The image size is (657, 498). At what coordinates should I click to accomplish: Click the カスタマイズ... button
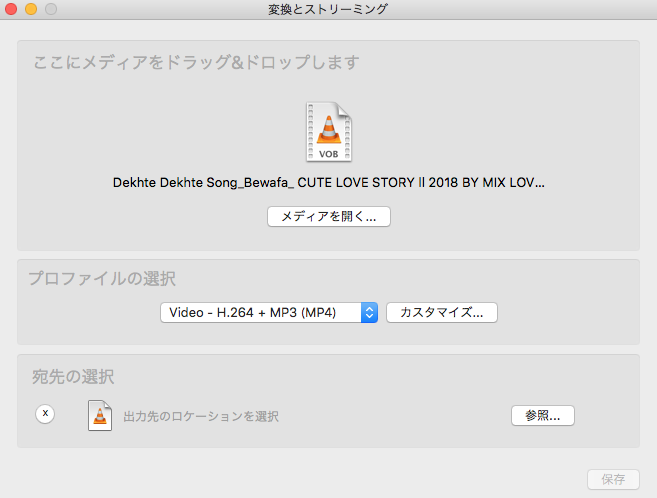442,312
